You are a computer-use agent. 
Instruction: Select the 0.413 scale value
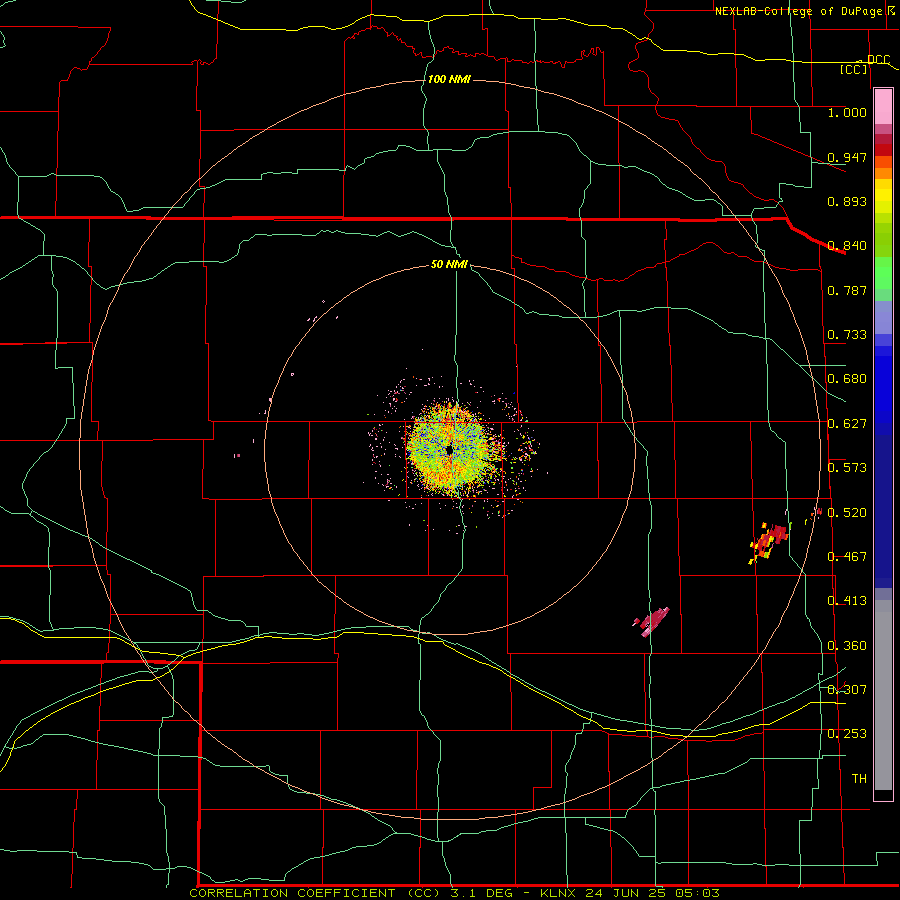(847, 601)
